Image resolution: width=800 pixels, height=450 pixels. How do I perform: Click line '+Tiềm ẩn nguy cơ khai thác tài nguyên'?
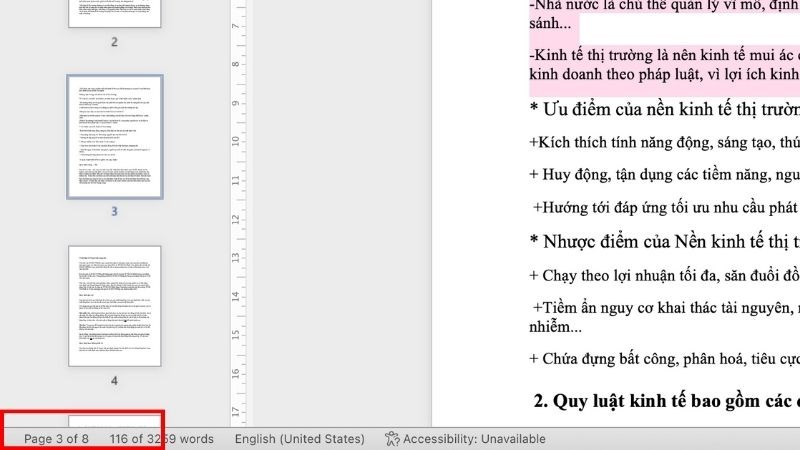click(666, 308)
